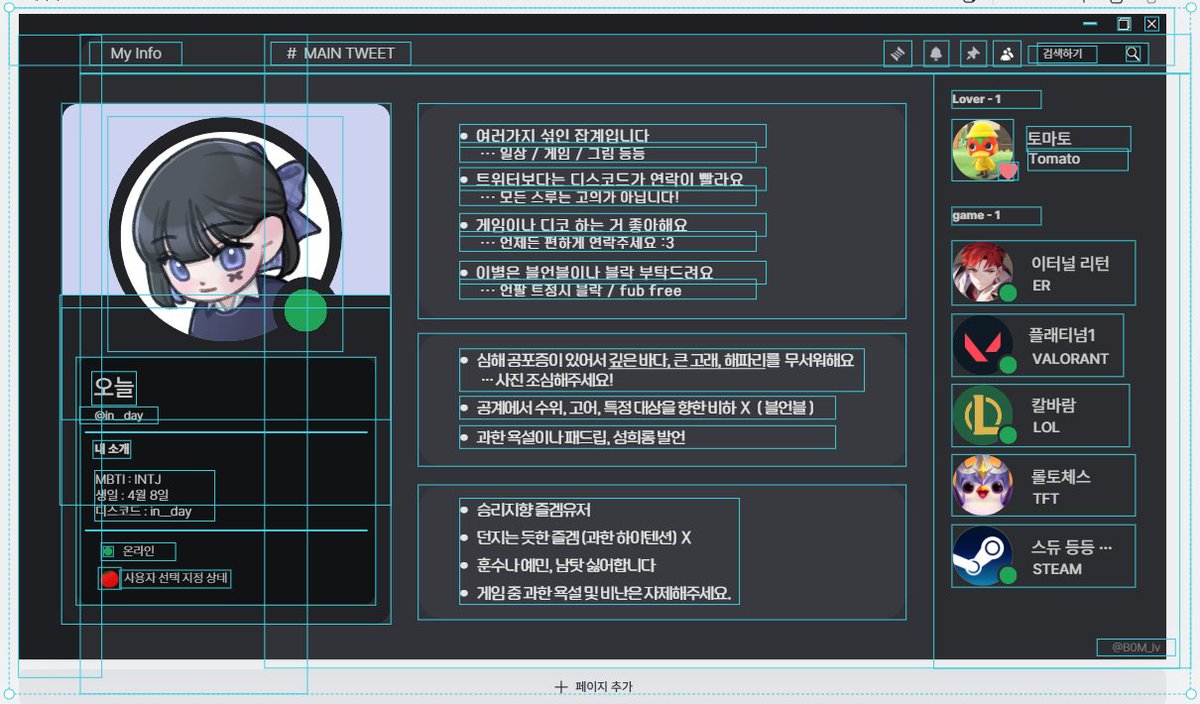Viewport: 1200px width, 704px height.
Task: Select the 온라인 status label
Action: point(139,551)
